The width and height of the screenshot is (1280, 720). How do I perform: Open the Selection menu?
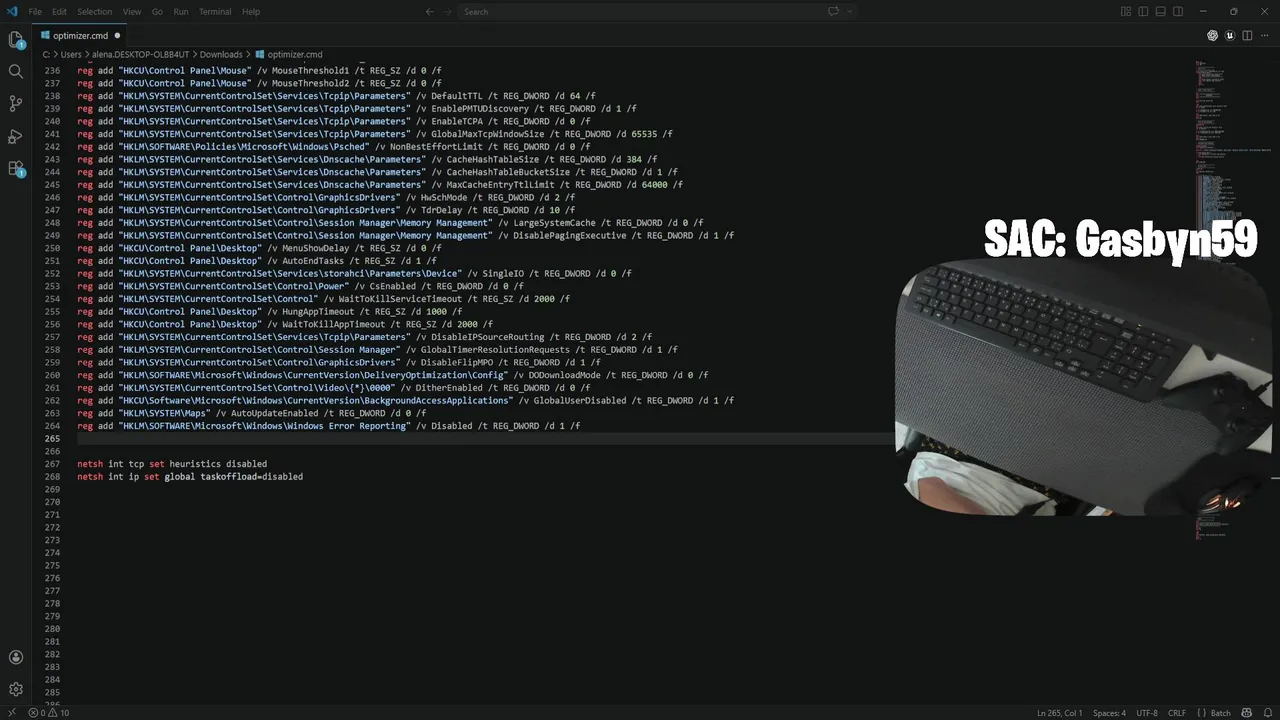pos(95,11)
